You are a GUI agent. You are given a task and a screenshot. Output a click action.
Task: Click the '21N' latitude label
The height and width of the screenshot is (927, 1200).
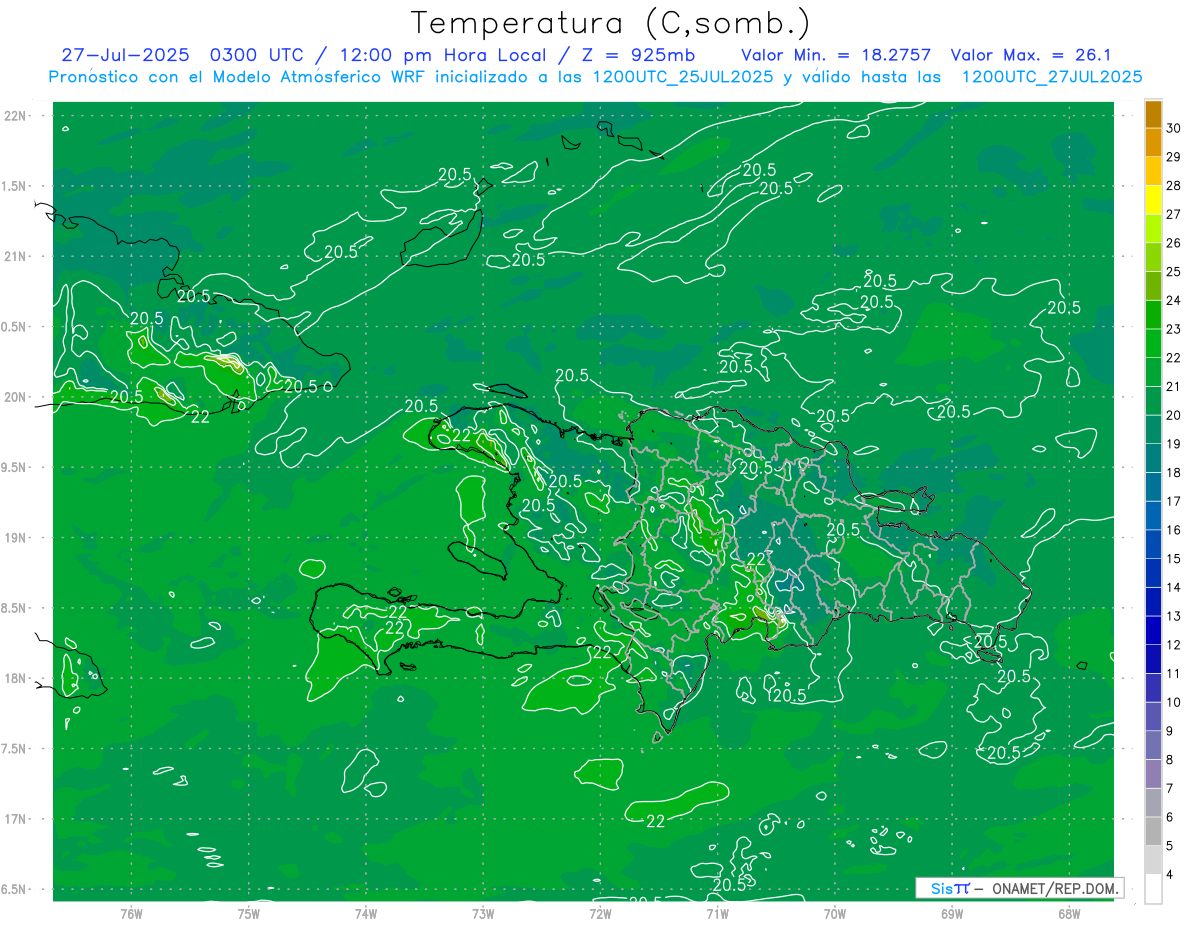pos(14,256)
